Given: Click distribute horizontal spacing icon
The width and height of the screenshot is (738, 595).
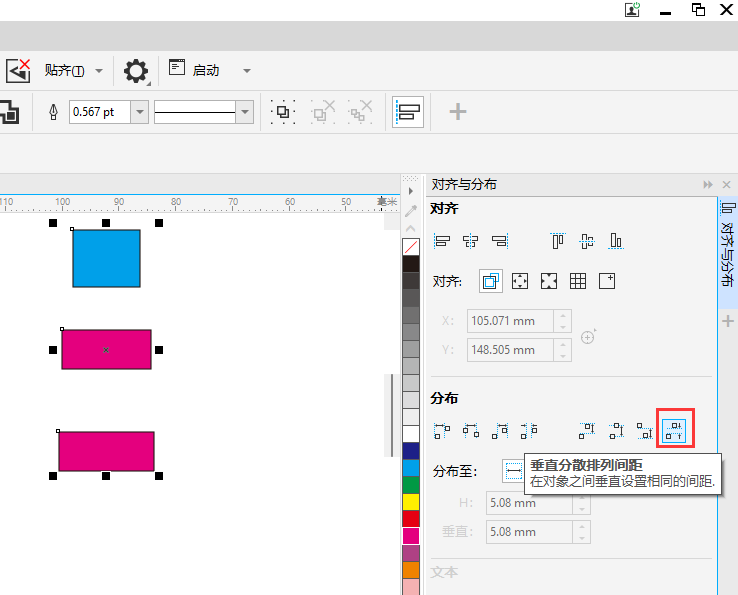Looking at the screenshot, I should click(x=529, y=431).
